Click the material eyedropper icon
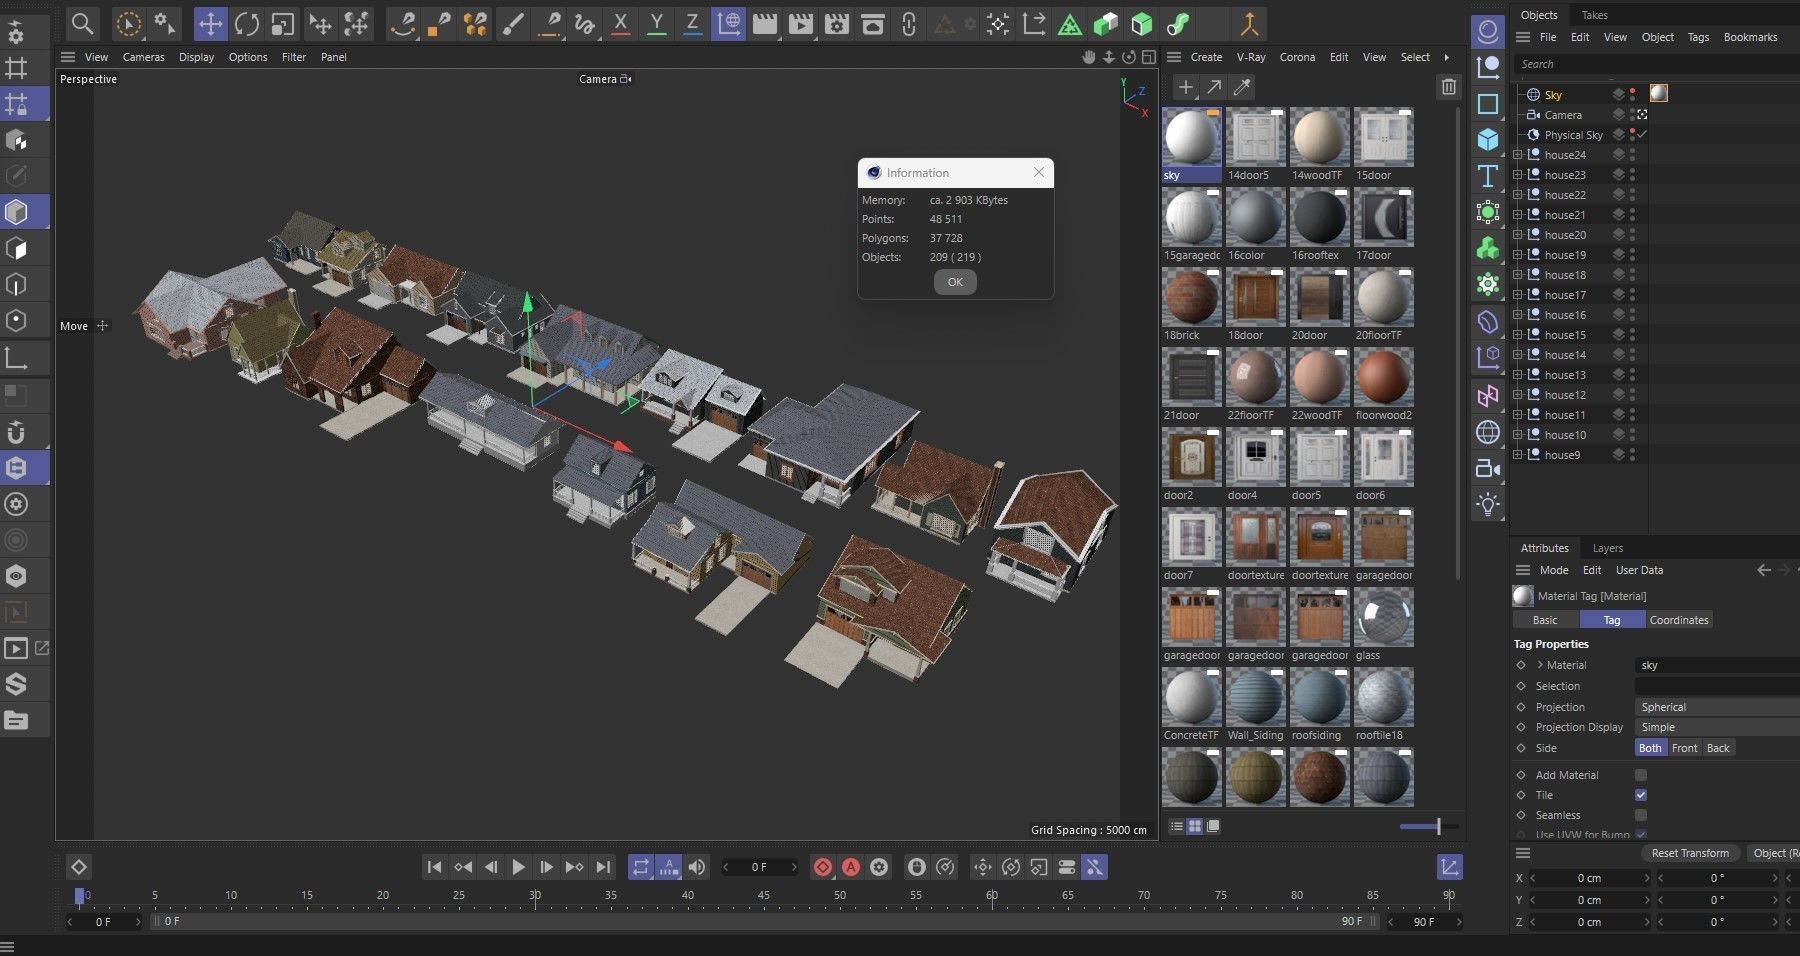 [1242, 88]
